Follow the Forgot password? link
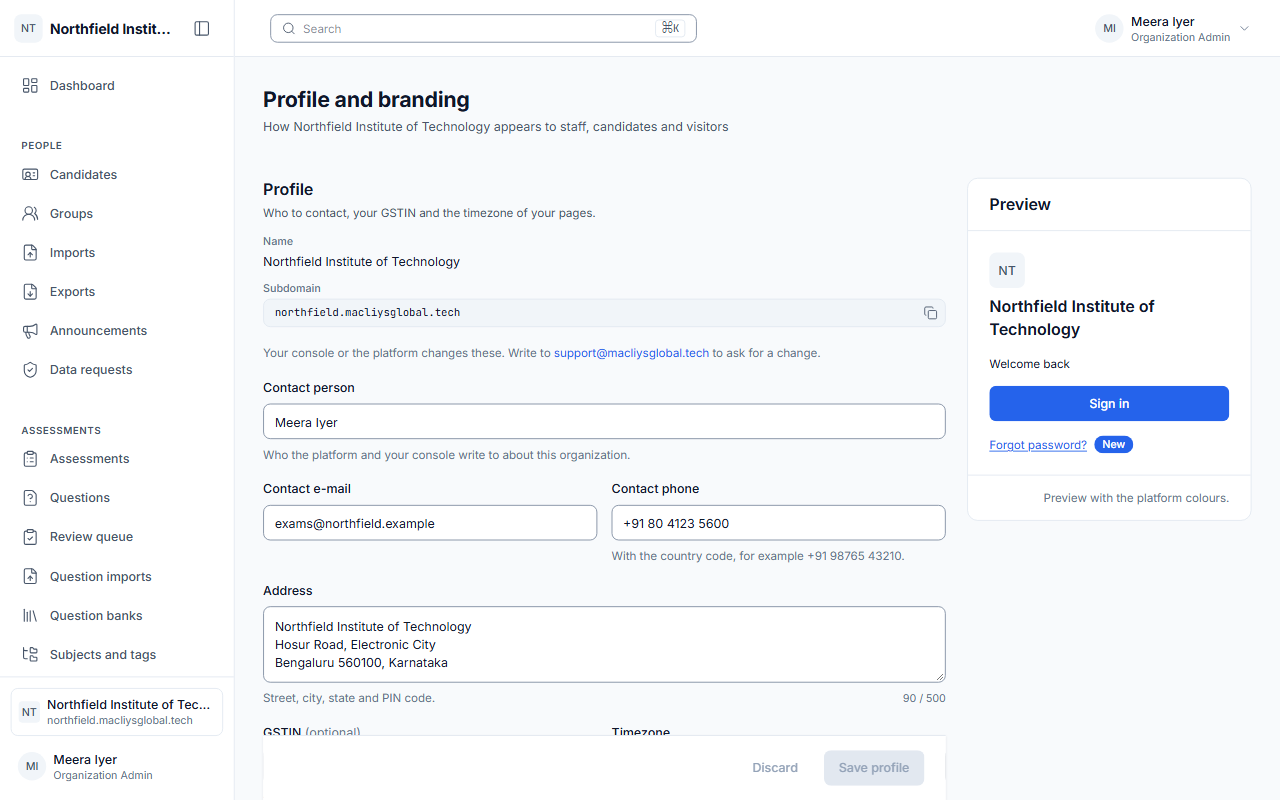 pos(1038,445)
